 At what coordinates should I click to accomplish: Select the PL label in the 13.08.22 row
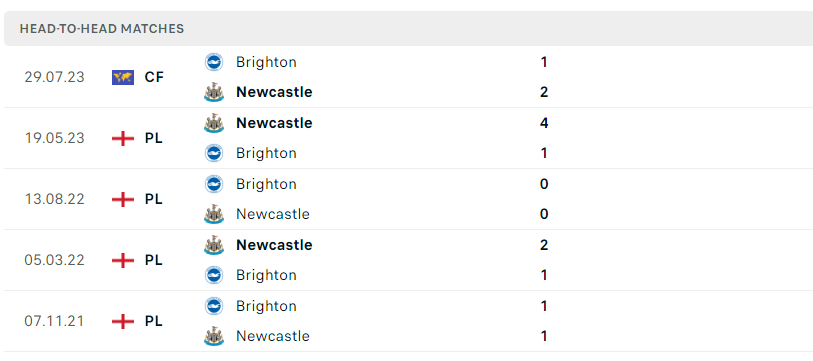[x=153, y=199]
